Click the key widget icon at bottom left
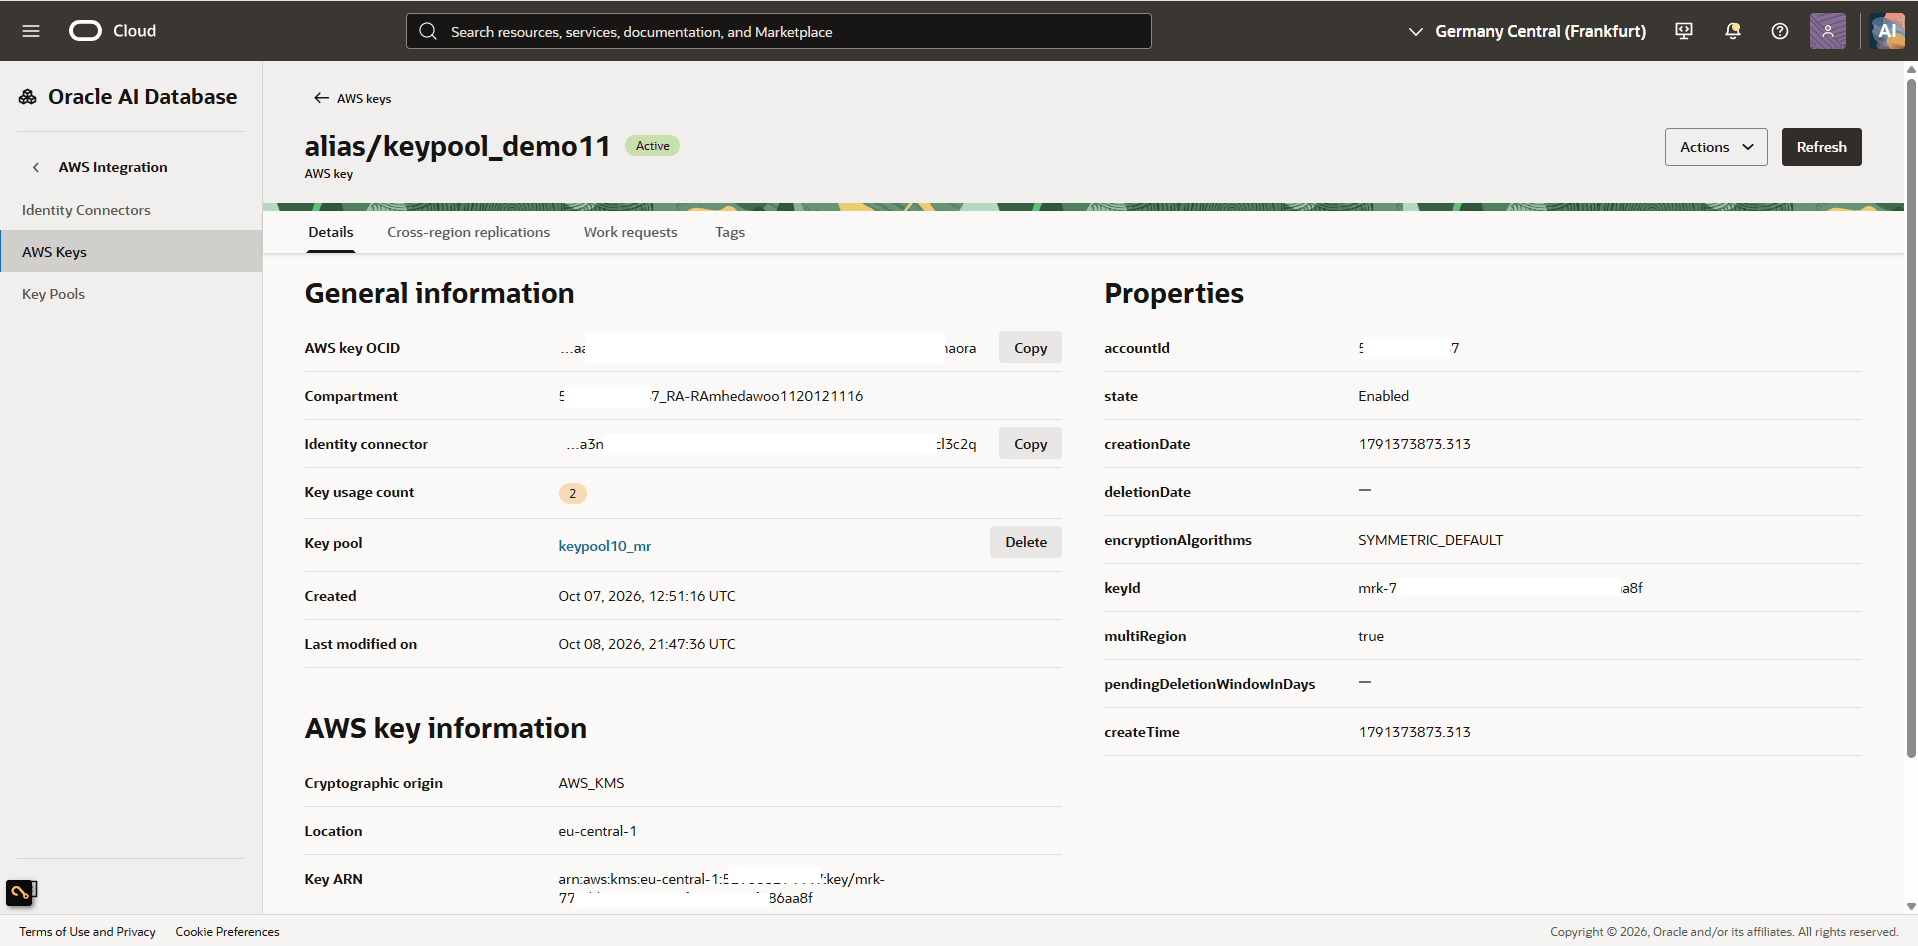This screenshot has height=946, width=1918. (21, 892)
